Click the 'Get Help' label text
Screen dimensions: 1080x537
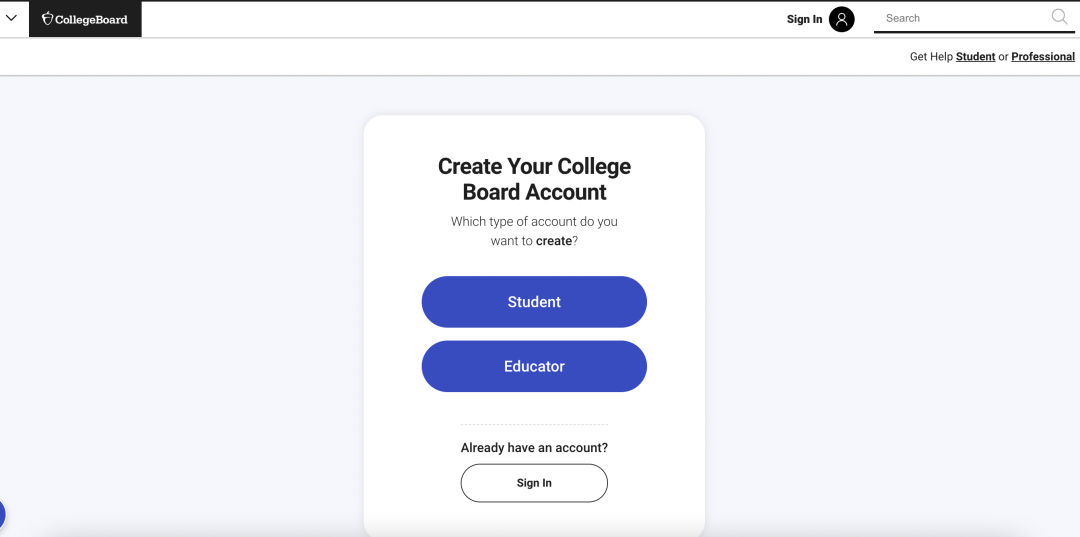tap(931, 57)
